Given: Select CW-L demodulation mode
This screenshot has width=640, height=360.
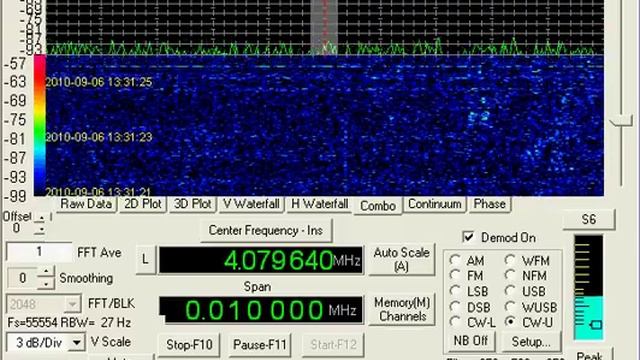Looking at the screenshot, I should click(456, 322).
